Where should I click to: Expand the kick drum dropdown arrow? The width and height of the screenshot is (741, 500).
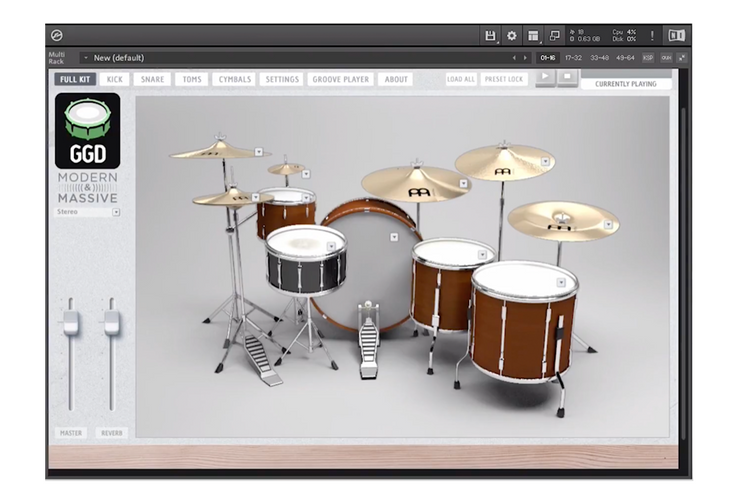(x=395, y=237)
